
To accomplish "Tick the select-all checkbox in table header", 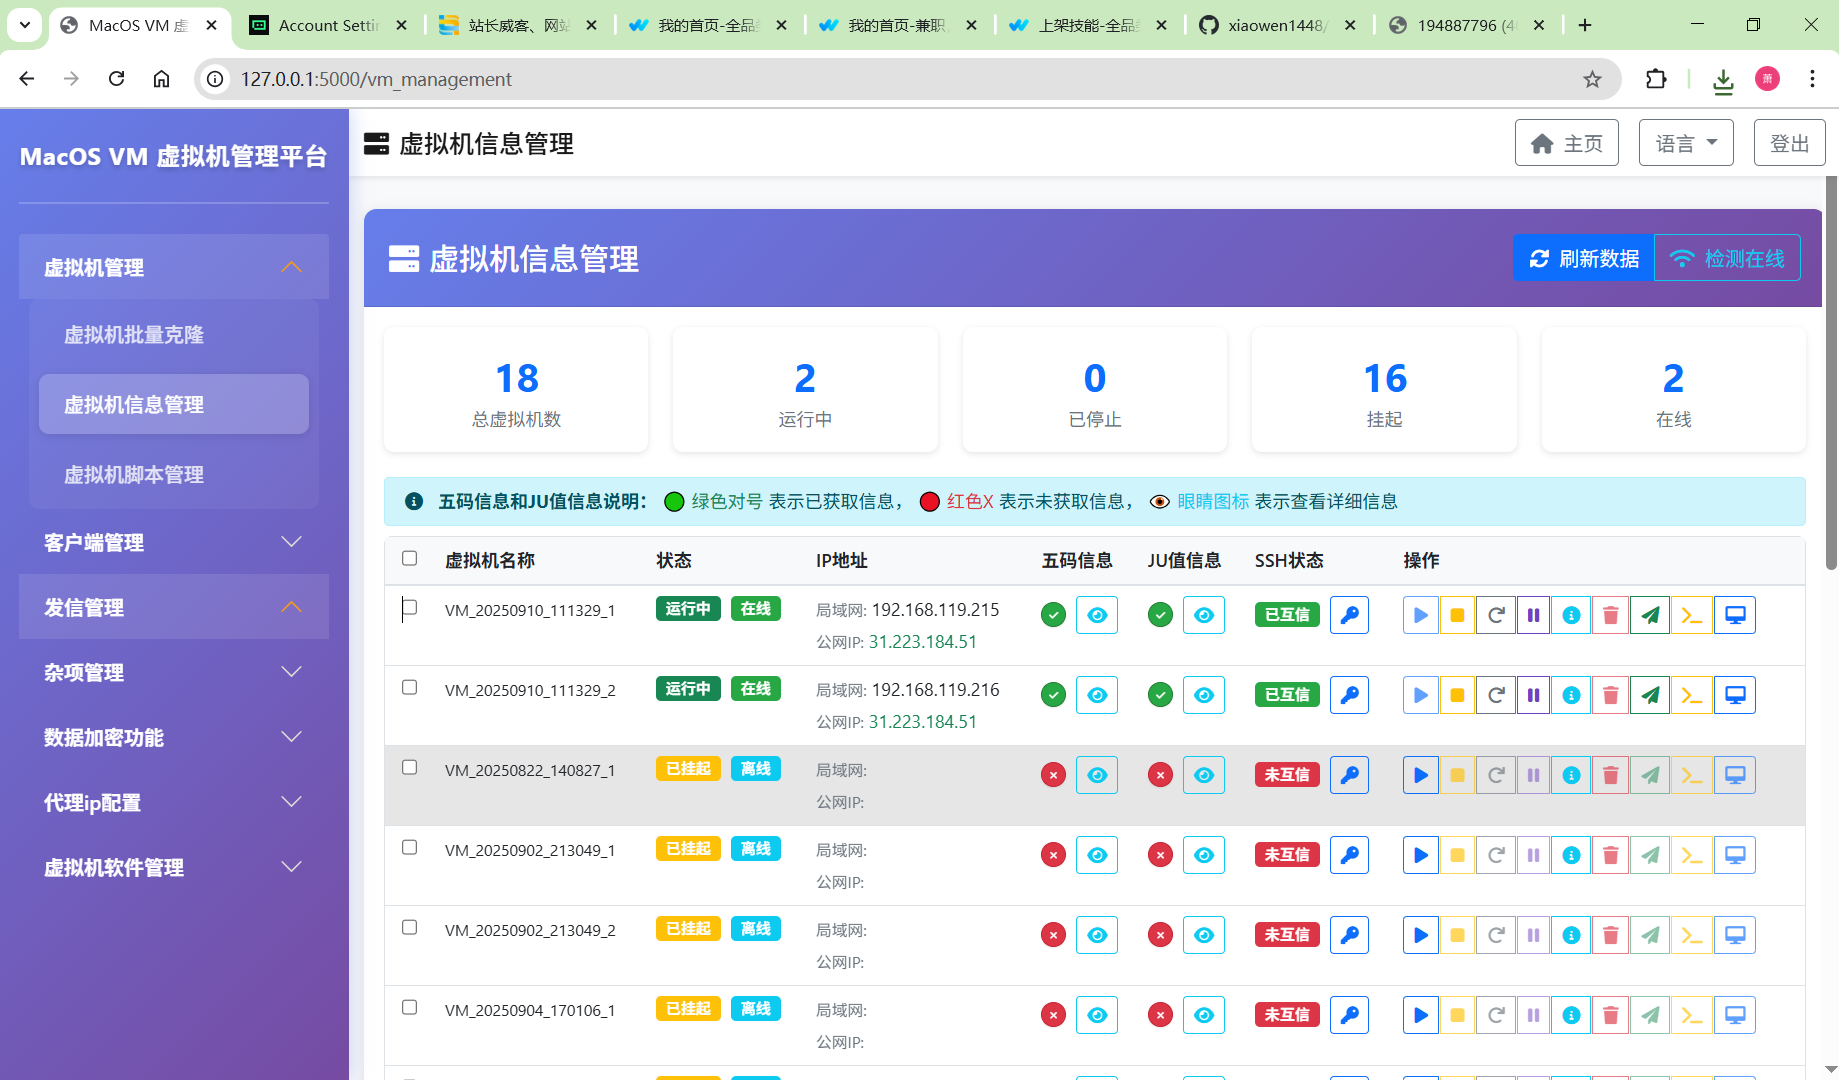I will click(409, 558).
